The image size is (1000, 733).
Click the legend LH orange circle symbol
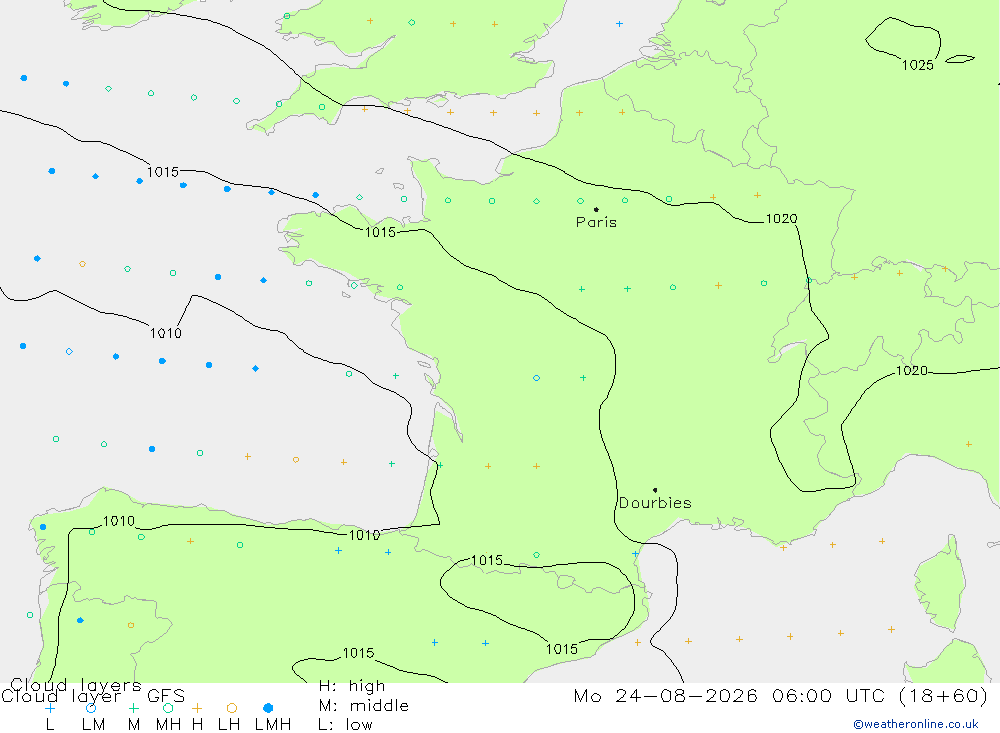tap(232, 708)
